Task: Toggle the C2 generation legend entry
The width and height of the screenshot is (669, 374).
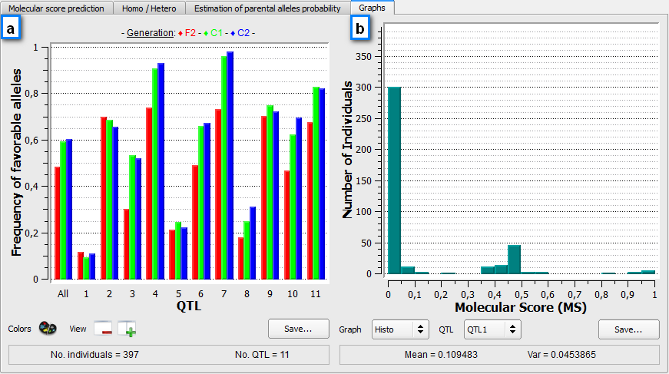Action: pos(240,33)
